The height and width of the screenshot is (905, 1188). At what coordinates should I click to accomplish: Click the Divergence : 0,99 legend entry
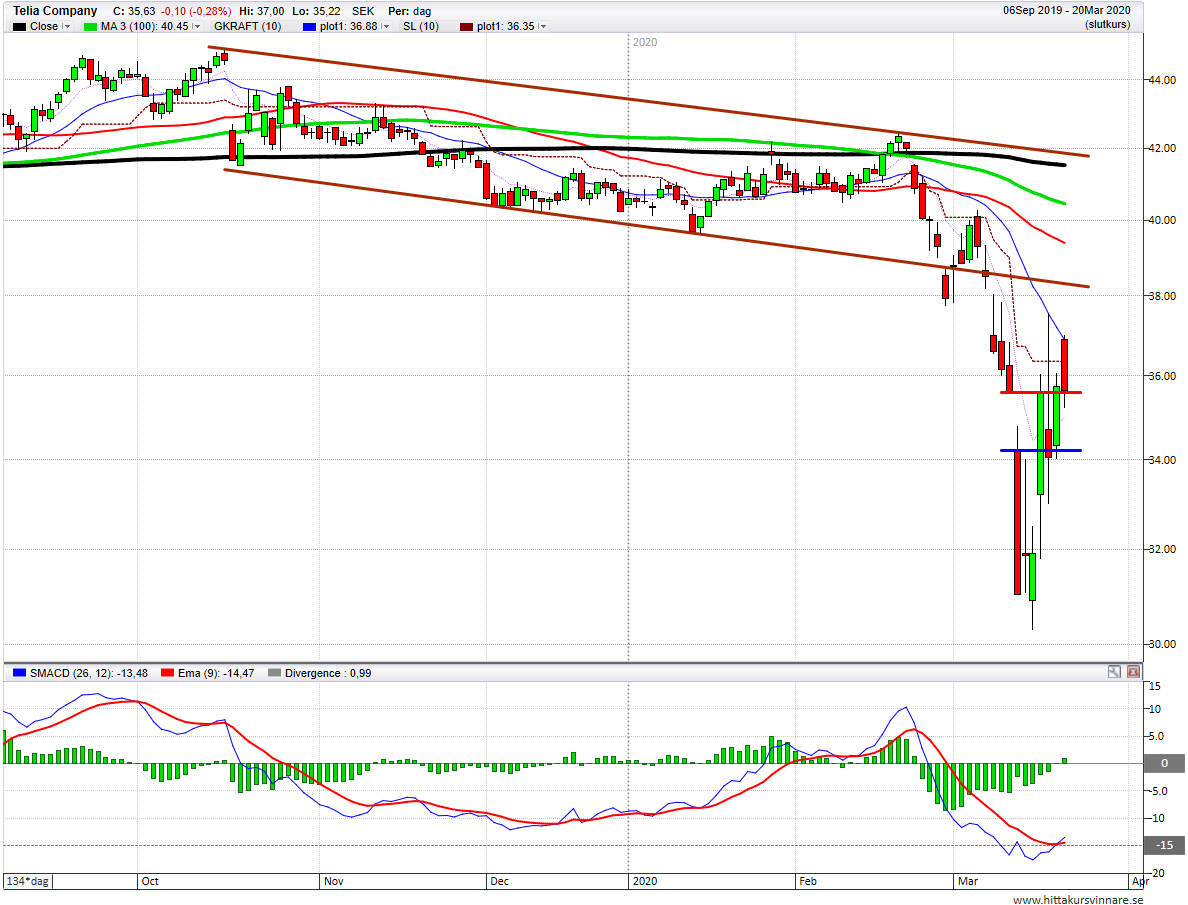[x=328, y=673]
